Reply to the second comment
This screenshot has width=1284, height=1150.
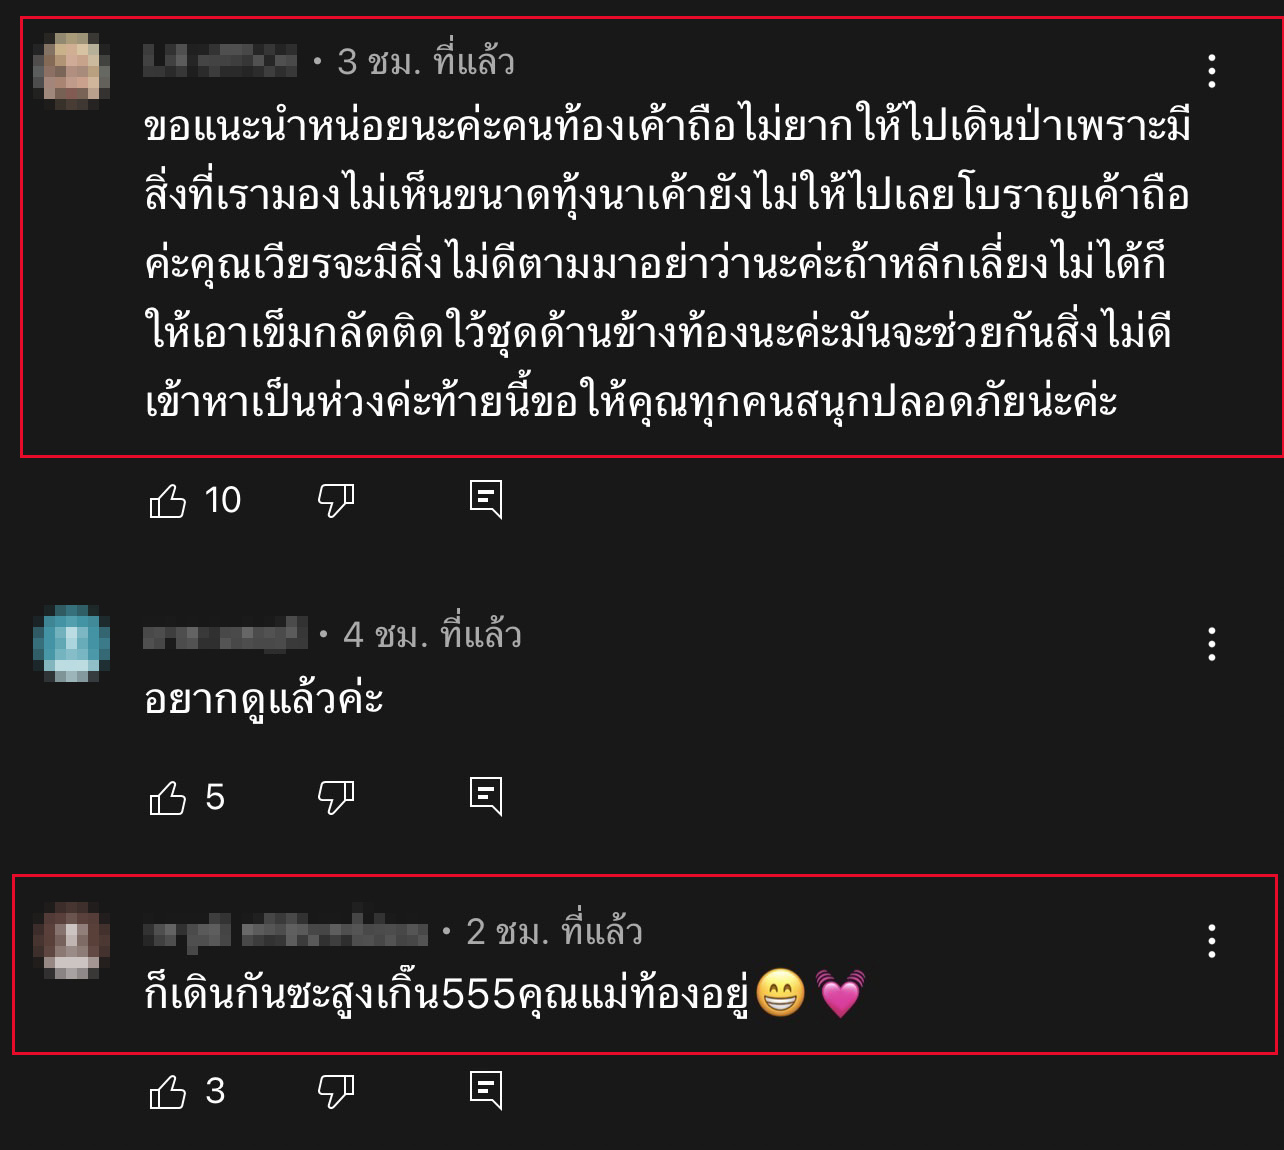tap(487, 797)
